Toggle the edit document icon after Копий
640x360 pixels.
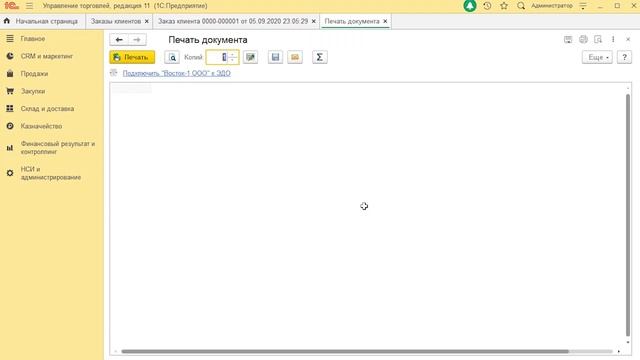[x=250, y=57]
